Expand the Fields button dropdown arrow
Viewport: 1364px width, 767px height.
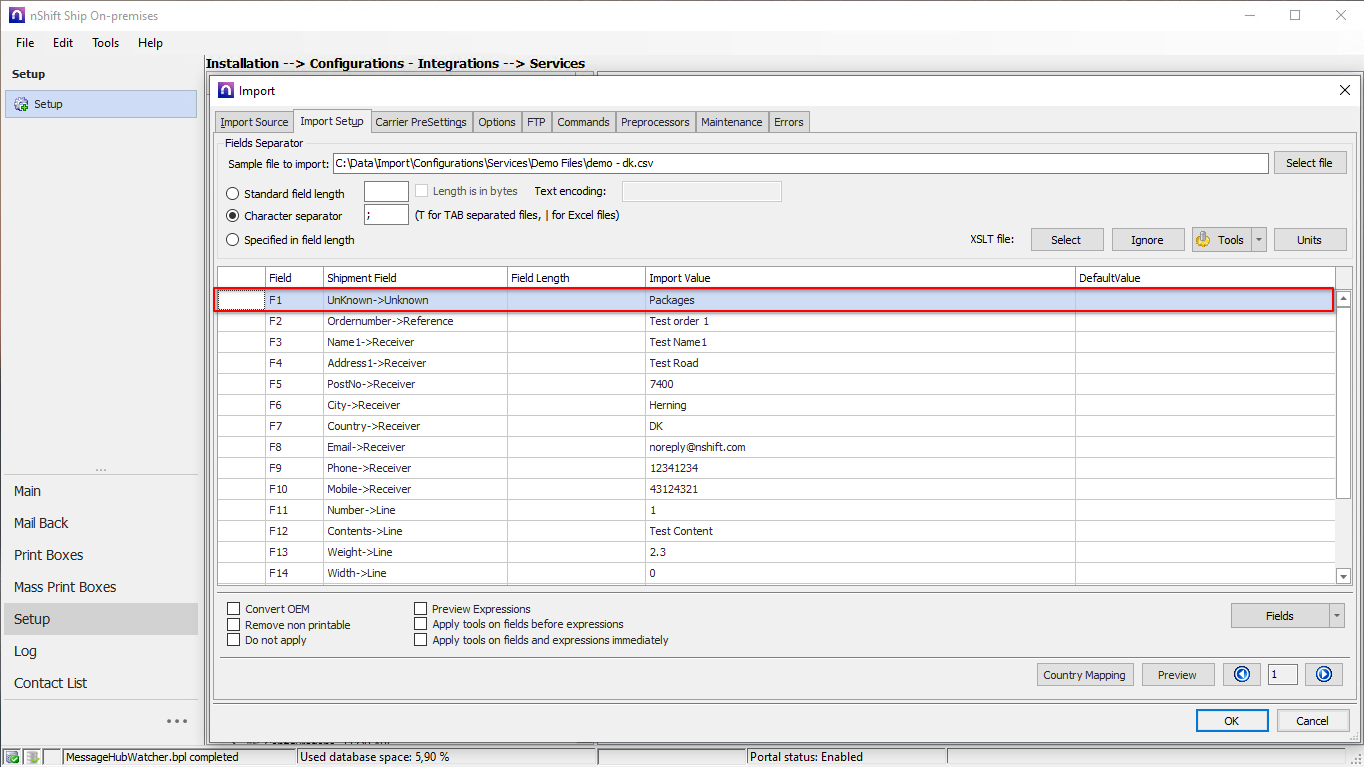pyautogui.click(x=1337, y=616)
